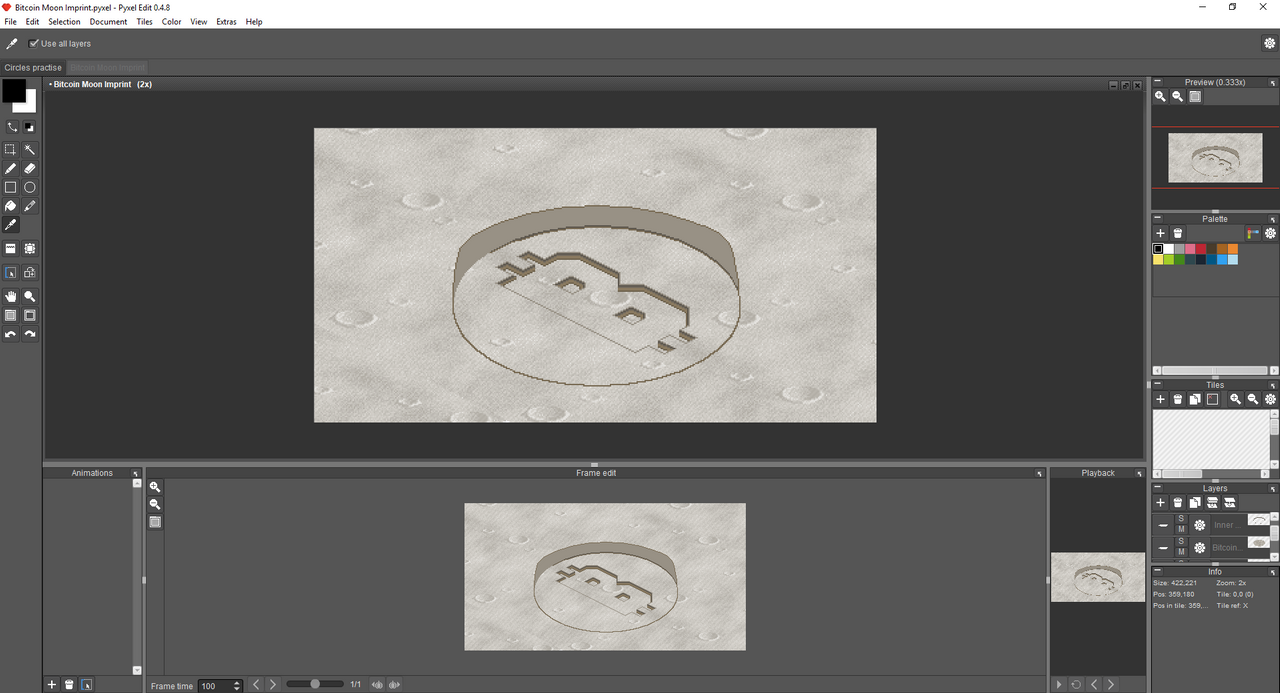Select the tile placer tool
Screen dimensions: 1280x693
pos(11,249)
